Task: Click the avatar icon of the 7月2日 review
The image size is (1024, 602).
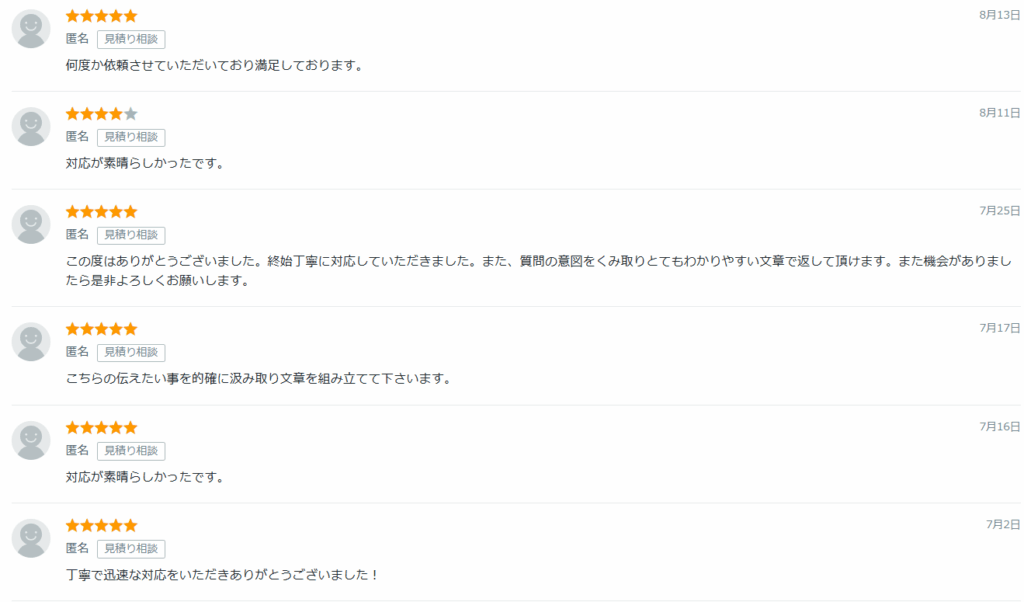Action: coord(31,538)
